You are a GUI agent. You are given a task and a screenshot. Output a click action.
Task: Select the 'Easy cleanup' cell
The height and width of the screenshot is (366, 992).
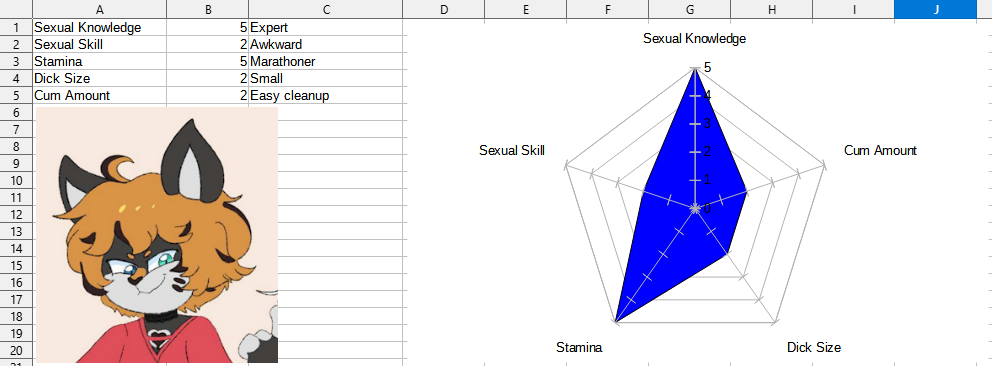coord(326,95)
